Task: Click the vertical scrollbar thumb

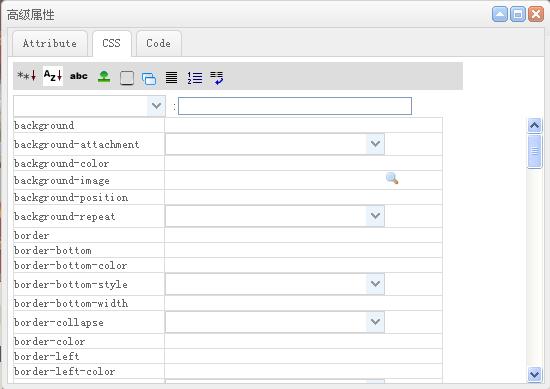Action: tap(535, 152)
